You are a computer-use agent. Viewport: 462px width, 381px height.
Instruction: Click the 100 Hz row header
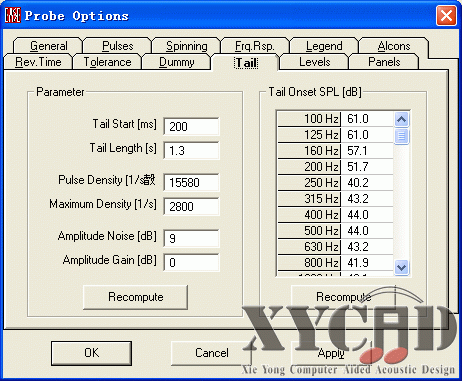pyautogui.click(x=309, y=119)
